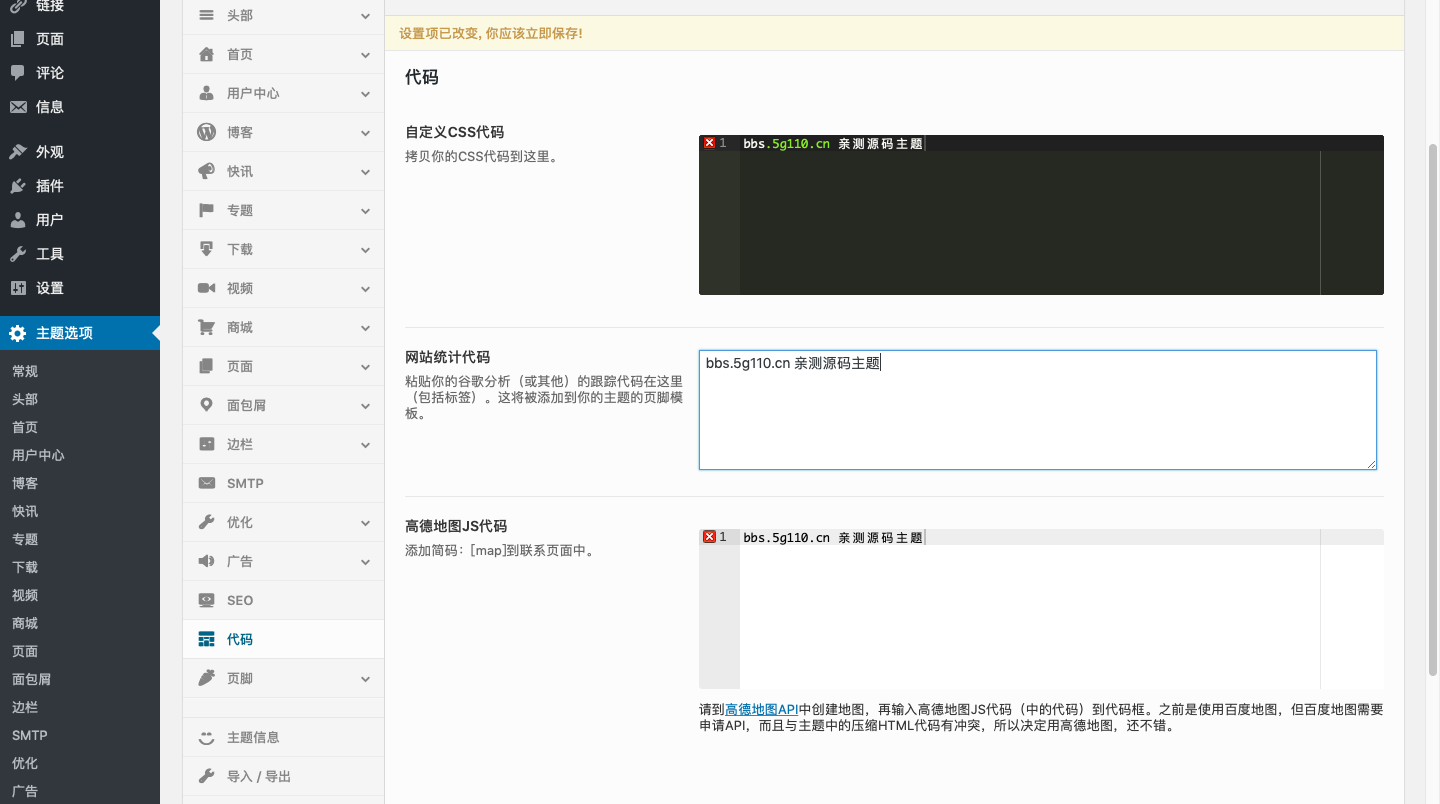
Task: Open the SEO settings tab
Action: [x=240, y=600]
